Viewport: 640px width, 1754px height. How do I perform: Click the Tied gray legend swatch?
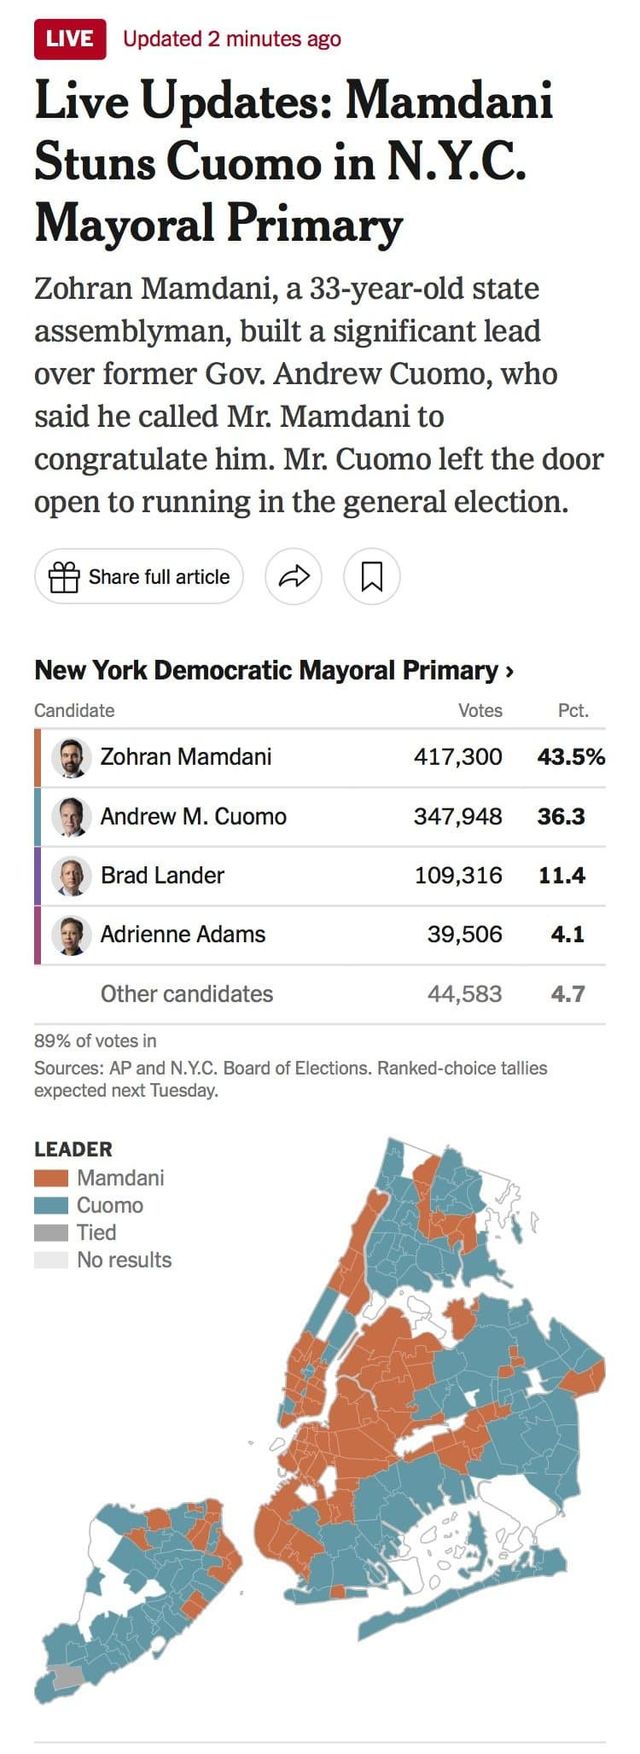(x=51, y=1233)
